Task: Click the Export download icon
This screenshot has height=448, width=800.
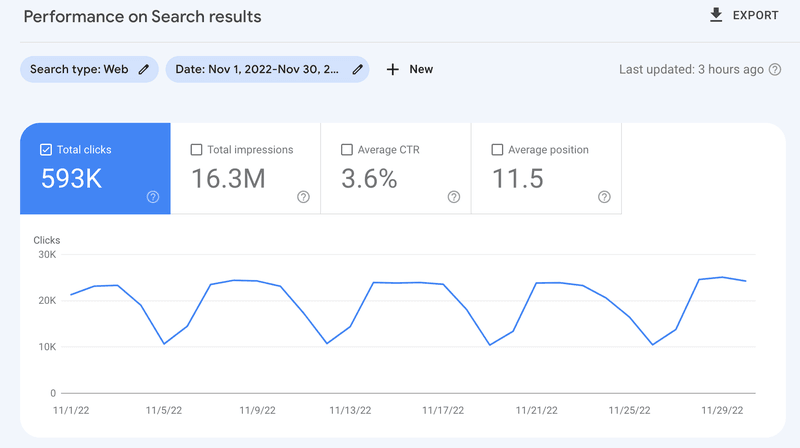Action: (716, 15)
